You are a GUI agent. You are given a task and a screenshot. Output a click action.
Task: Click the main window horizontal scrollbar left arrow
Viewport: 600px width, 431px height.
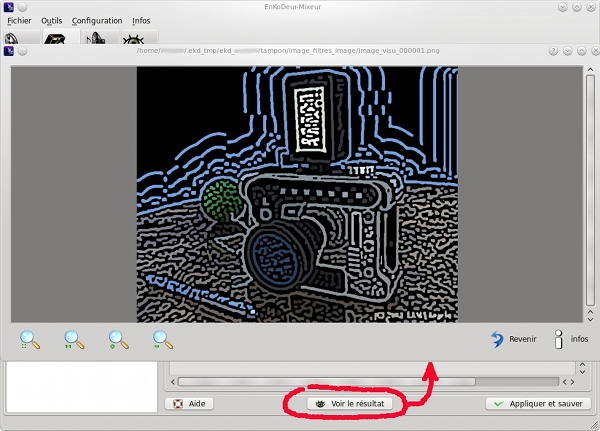coord(173,382)
